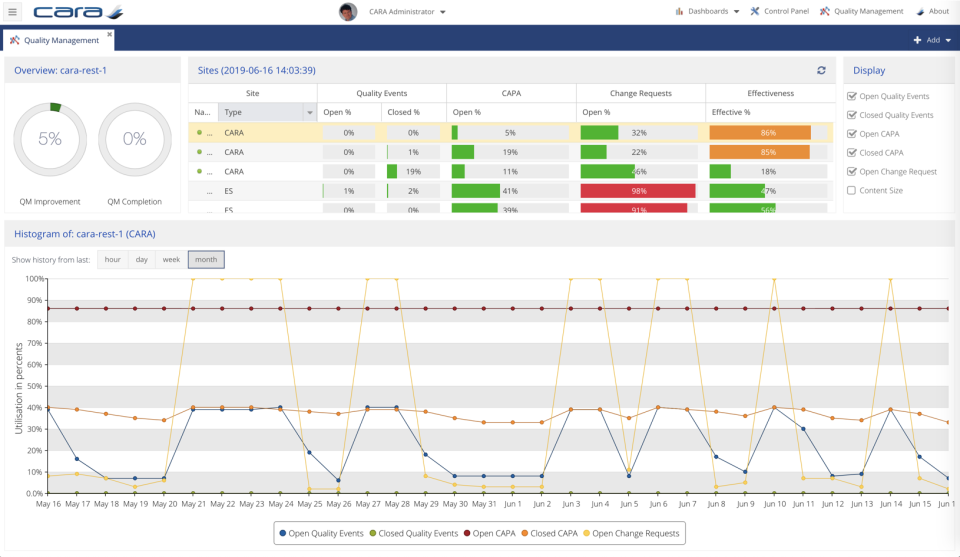Image resolution: width=960 pixels, height=557 pixels.
Task: Click the administrator avatar picture
Action: point(348,12)
